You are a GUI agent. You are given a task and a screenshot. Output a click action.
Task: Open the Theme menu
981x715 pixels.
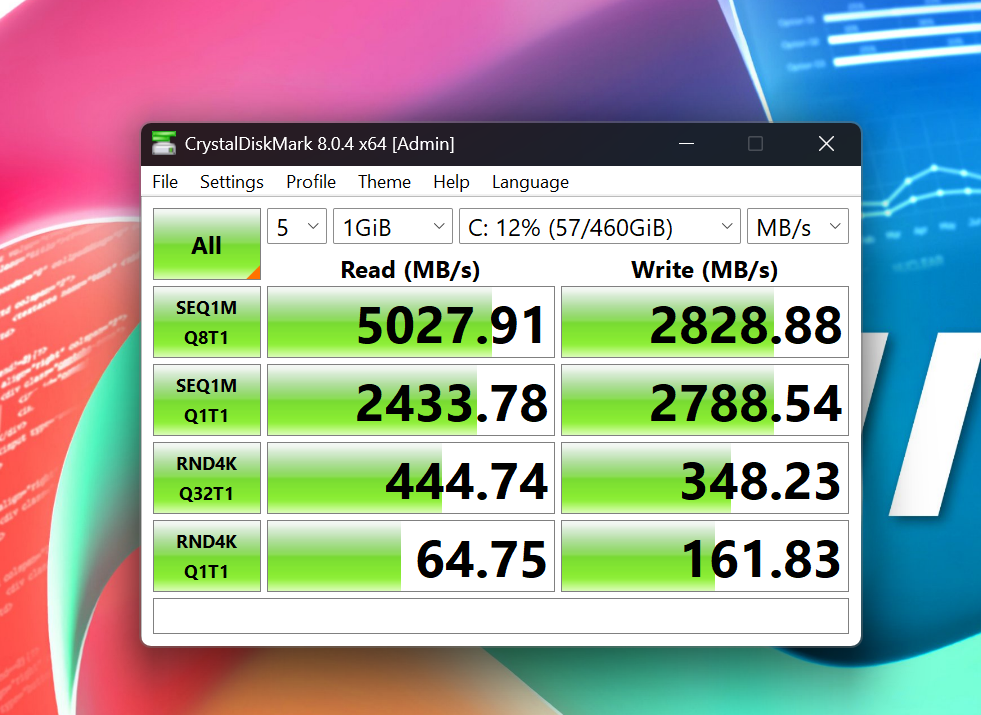click(384, 182)
